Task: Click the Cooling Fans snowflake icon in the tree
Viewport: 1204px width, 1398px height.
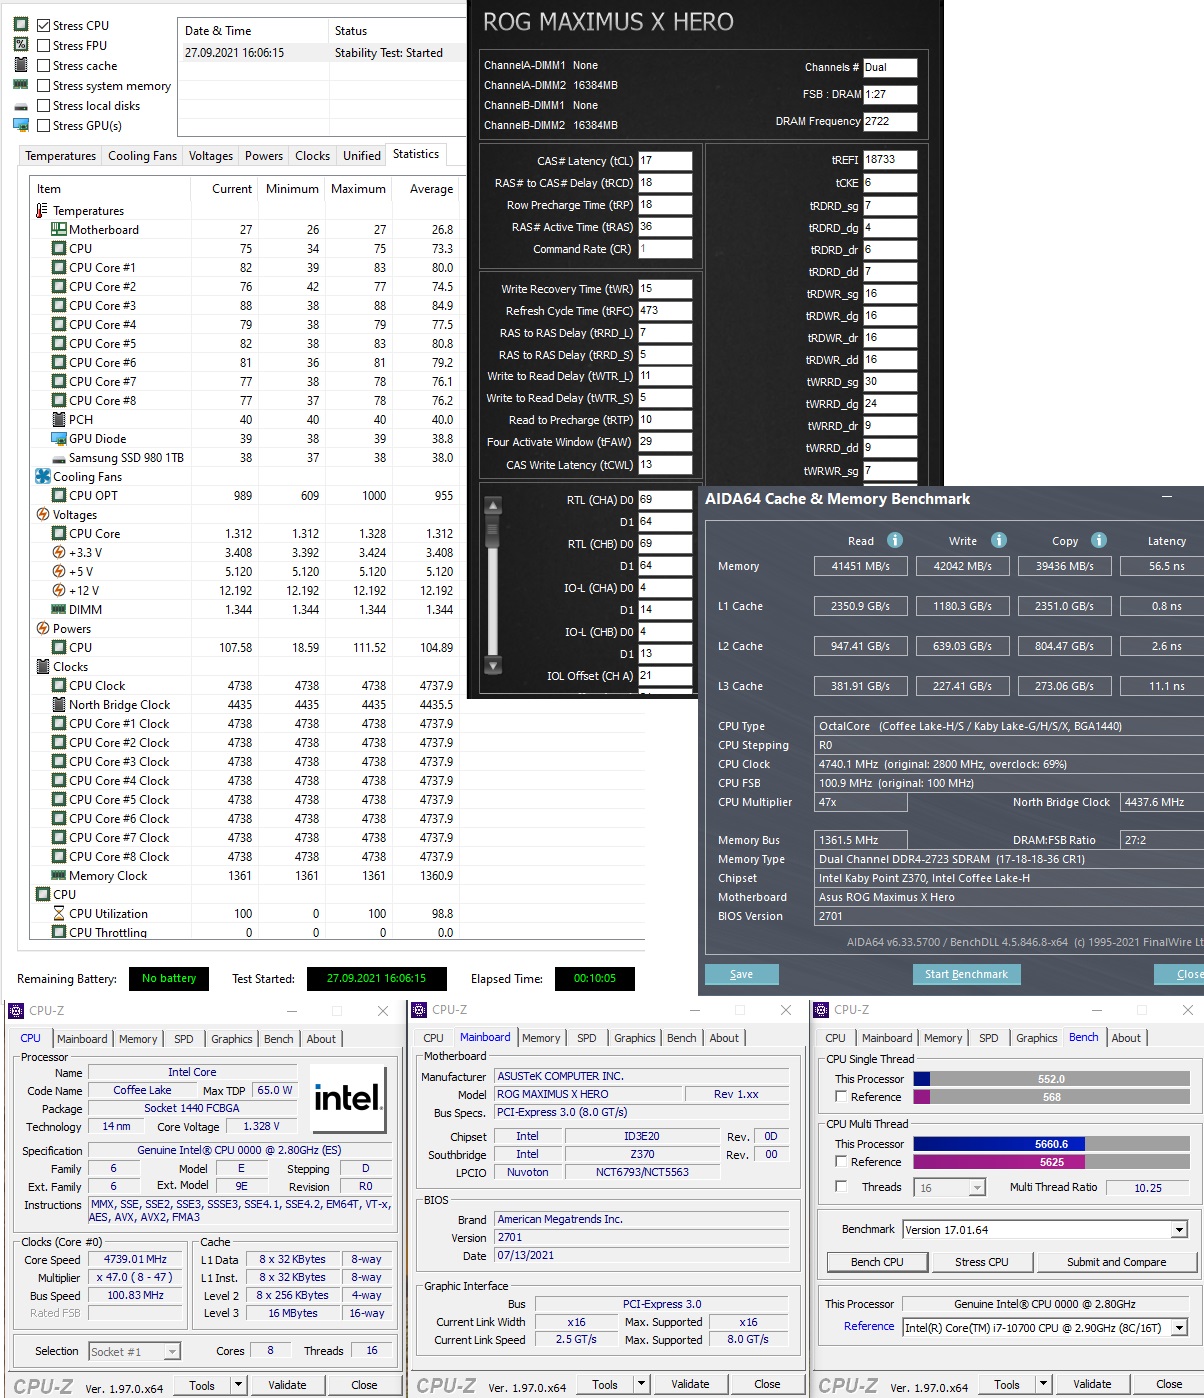Action: [42, 476]
